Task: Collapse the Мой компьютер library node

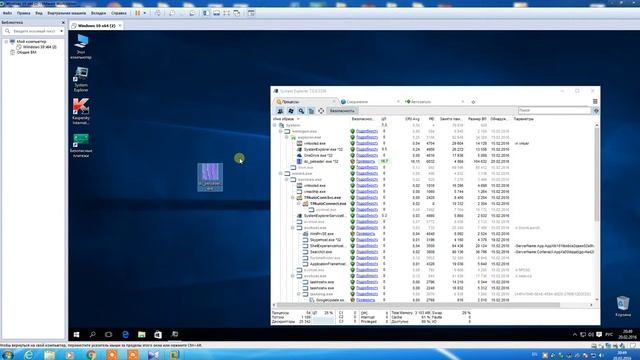Action: [x=6, y=42]
